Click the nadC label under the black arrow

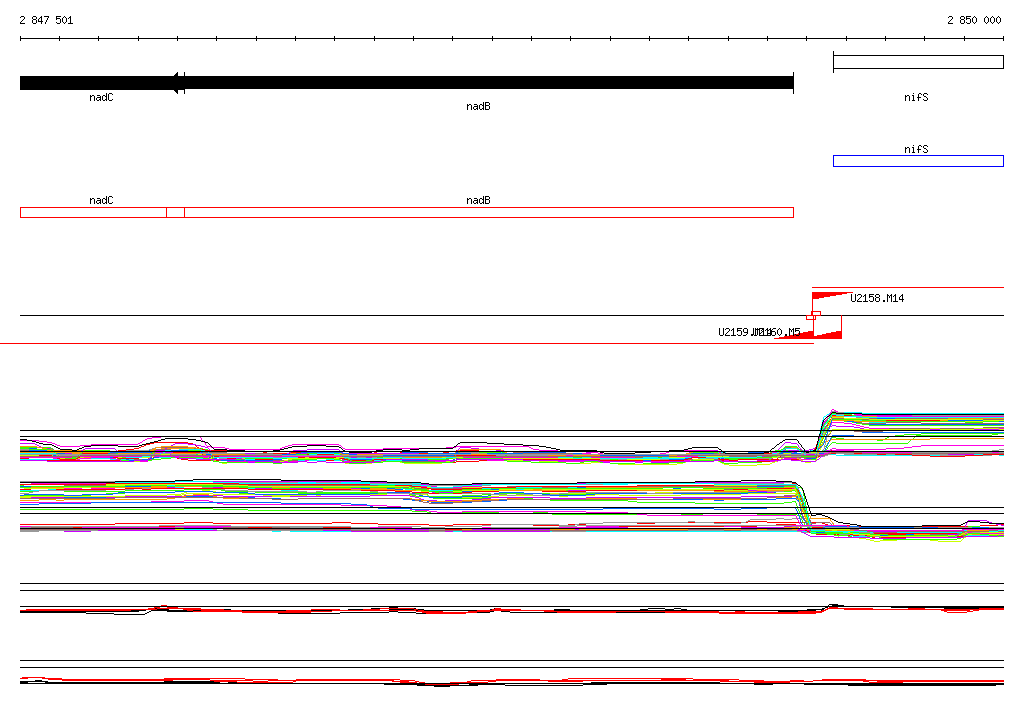coord(101,97)
